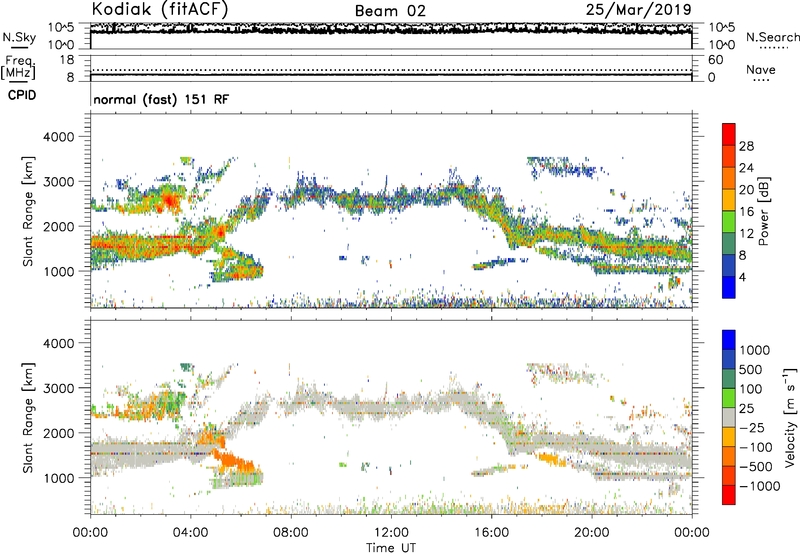
Task: Click the '1000' tick on velocity panel
Action: click(58, 478)
